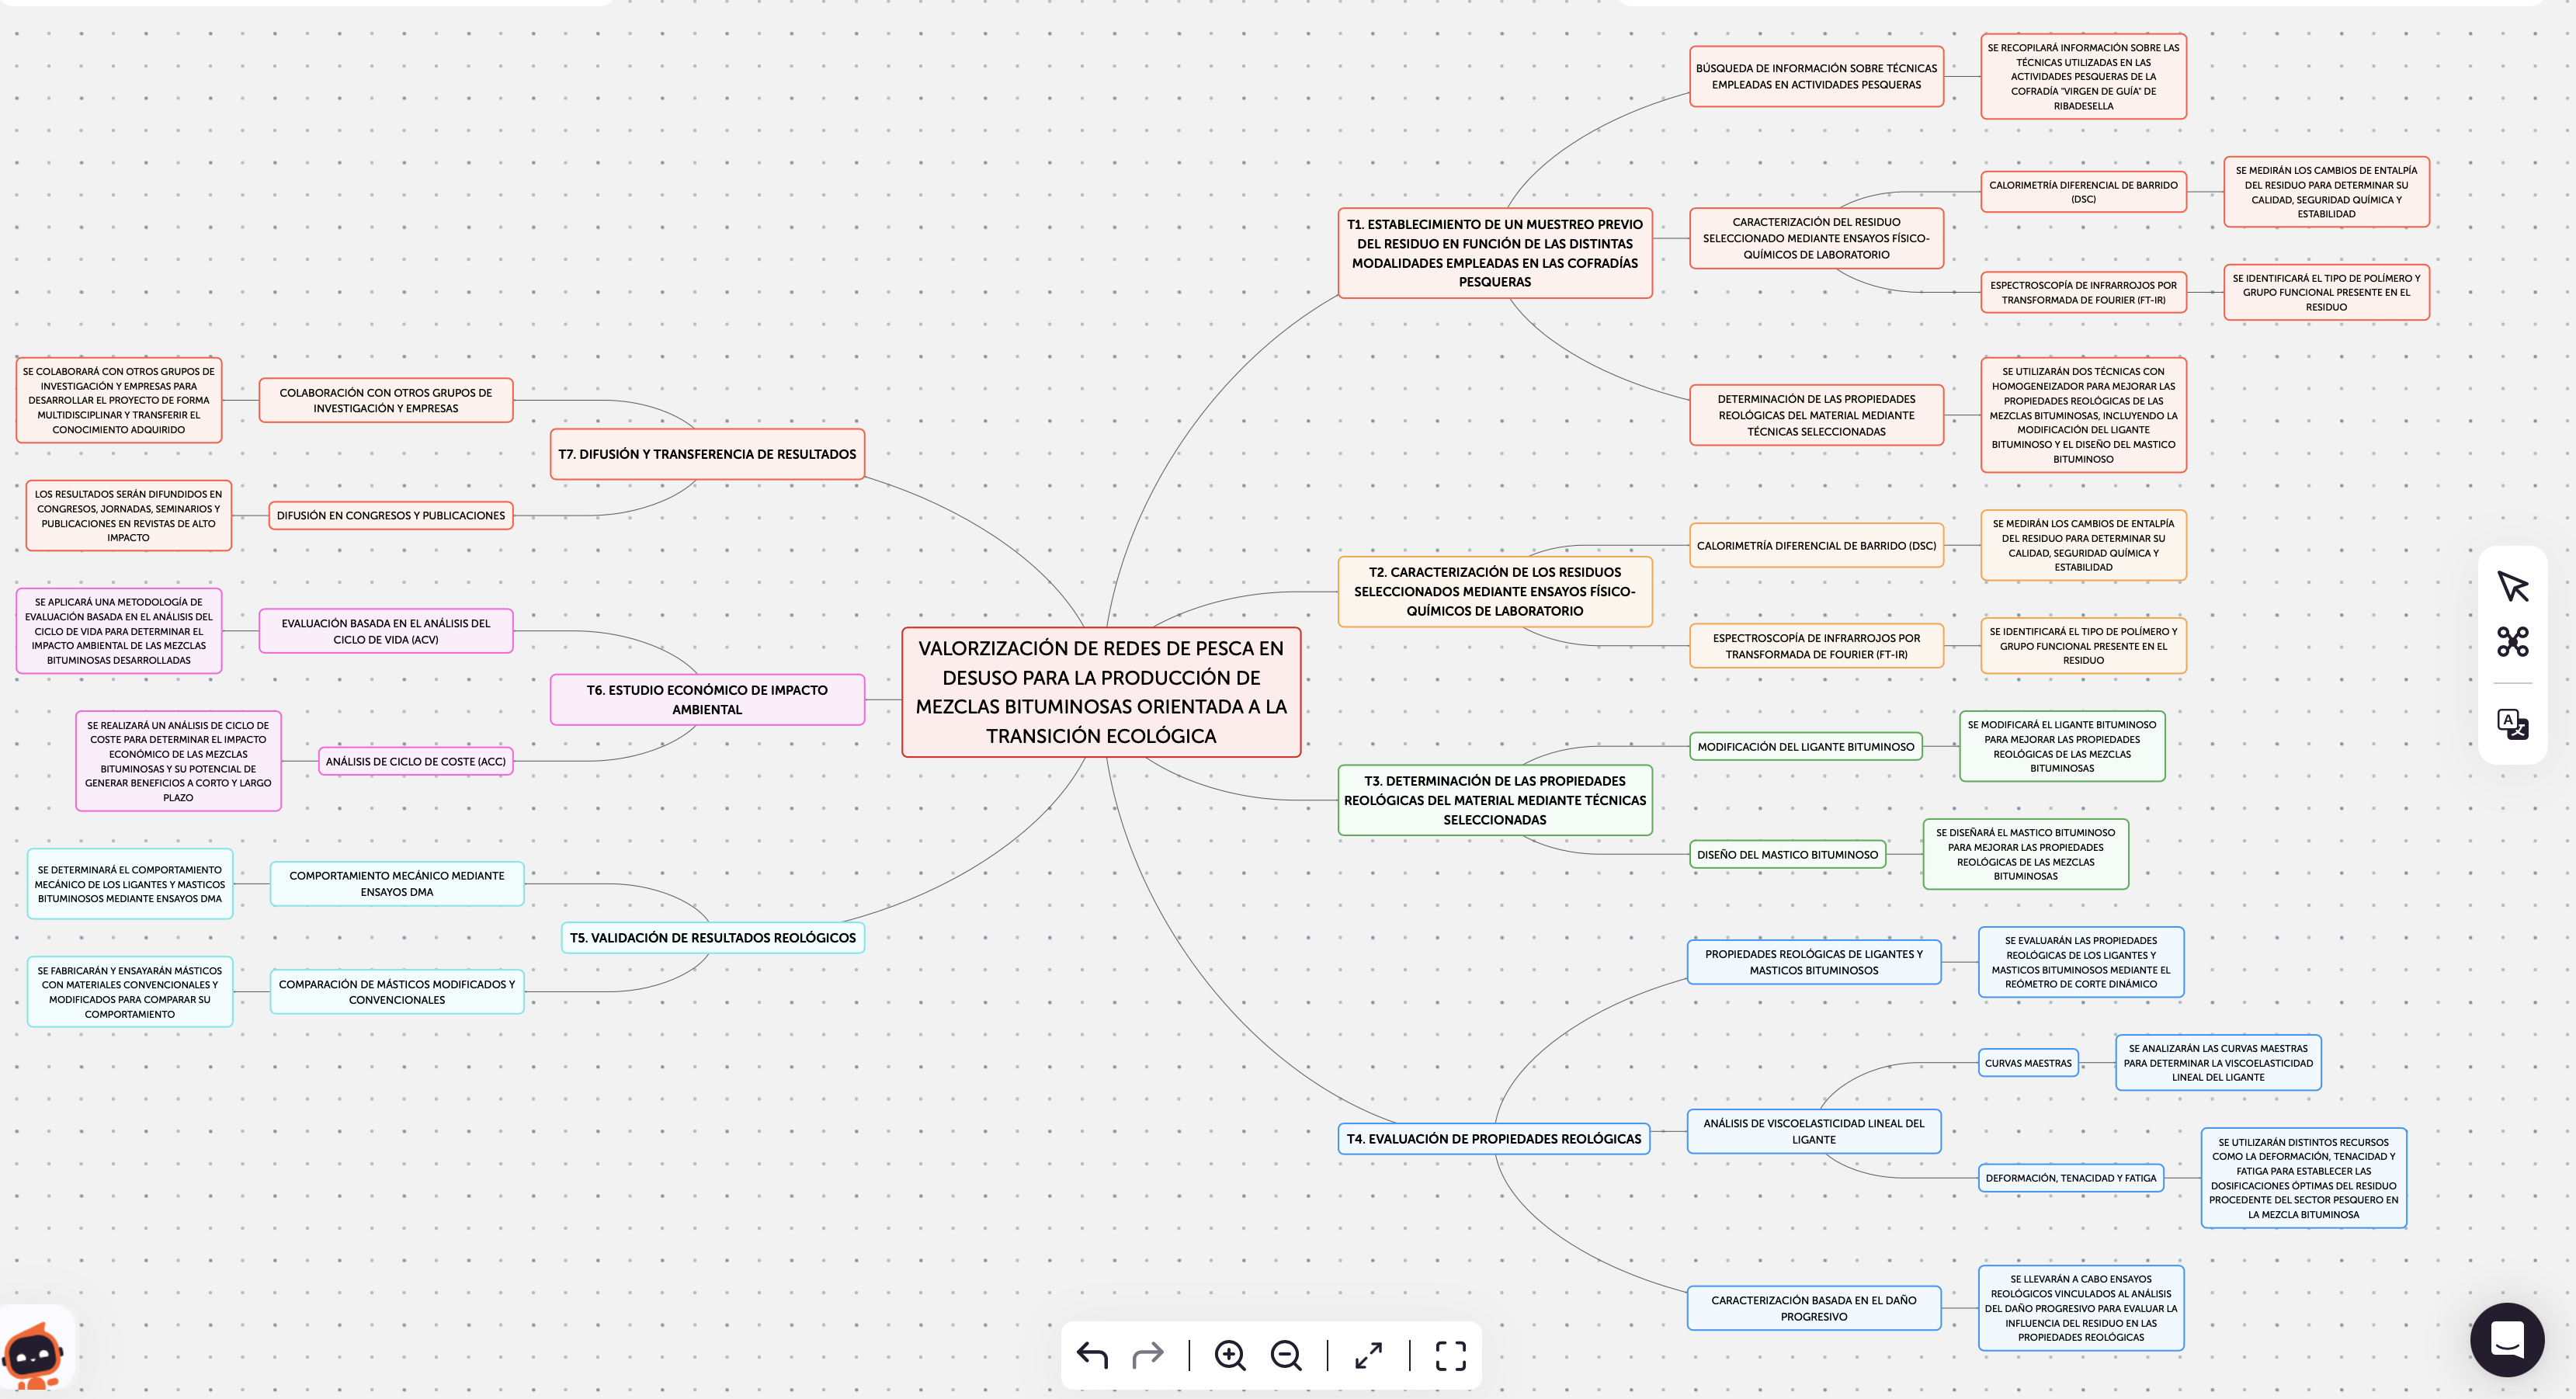This screenshot has height=1399, width=2576.
Task: Enter fullscreen with the corner brackets icon
Action: [x=1450, y=1355]
